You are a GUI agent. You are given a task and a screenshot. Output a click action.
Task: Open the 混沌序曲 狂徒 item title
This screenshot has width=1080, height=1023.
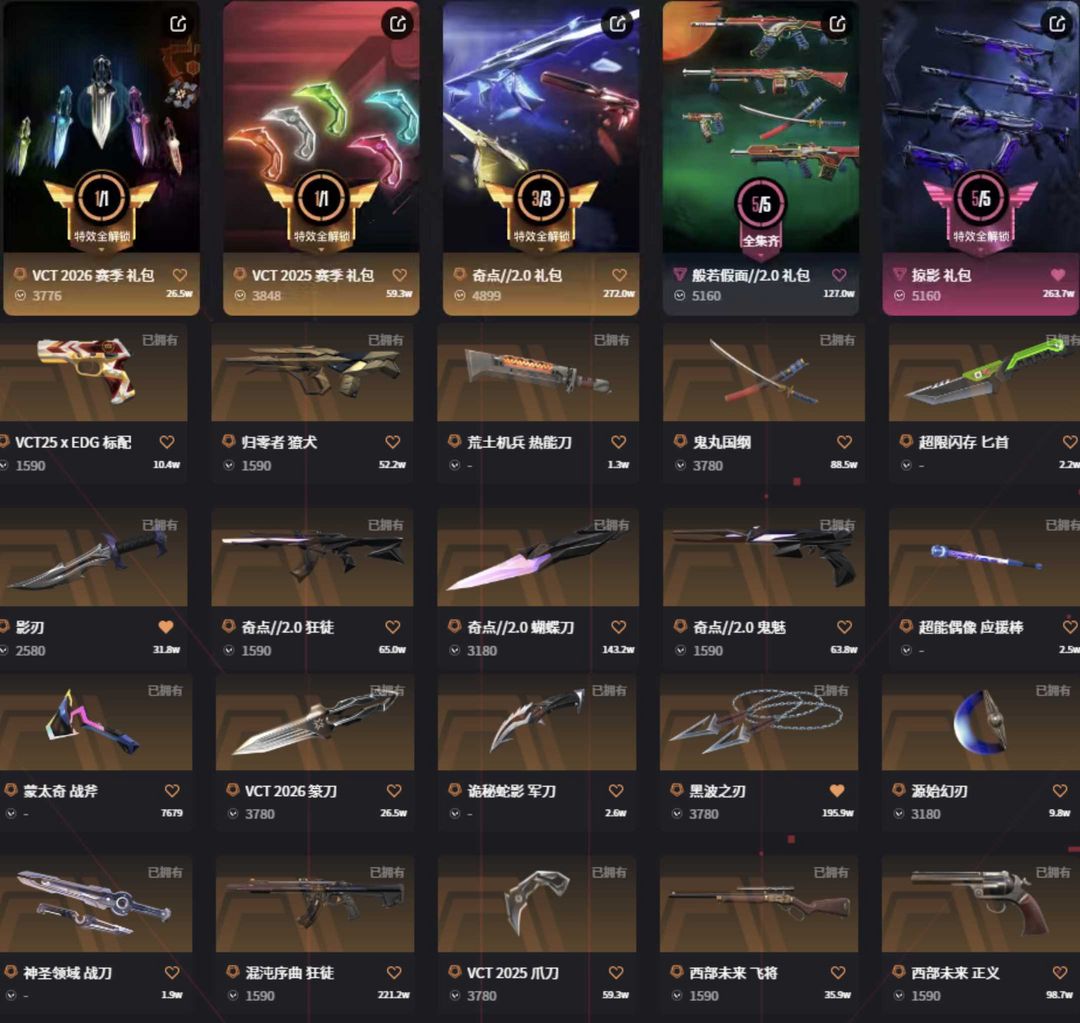pyautogui.click(x=290, y=973)
